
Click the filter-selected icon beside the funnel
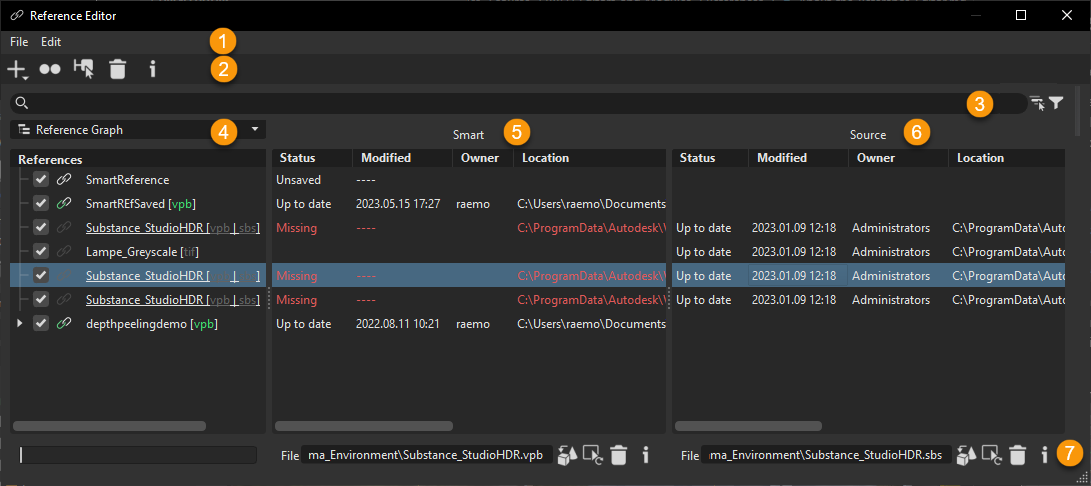pos(1037,104)
